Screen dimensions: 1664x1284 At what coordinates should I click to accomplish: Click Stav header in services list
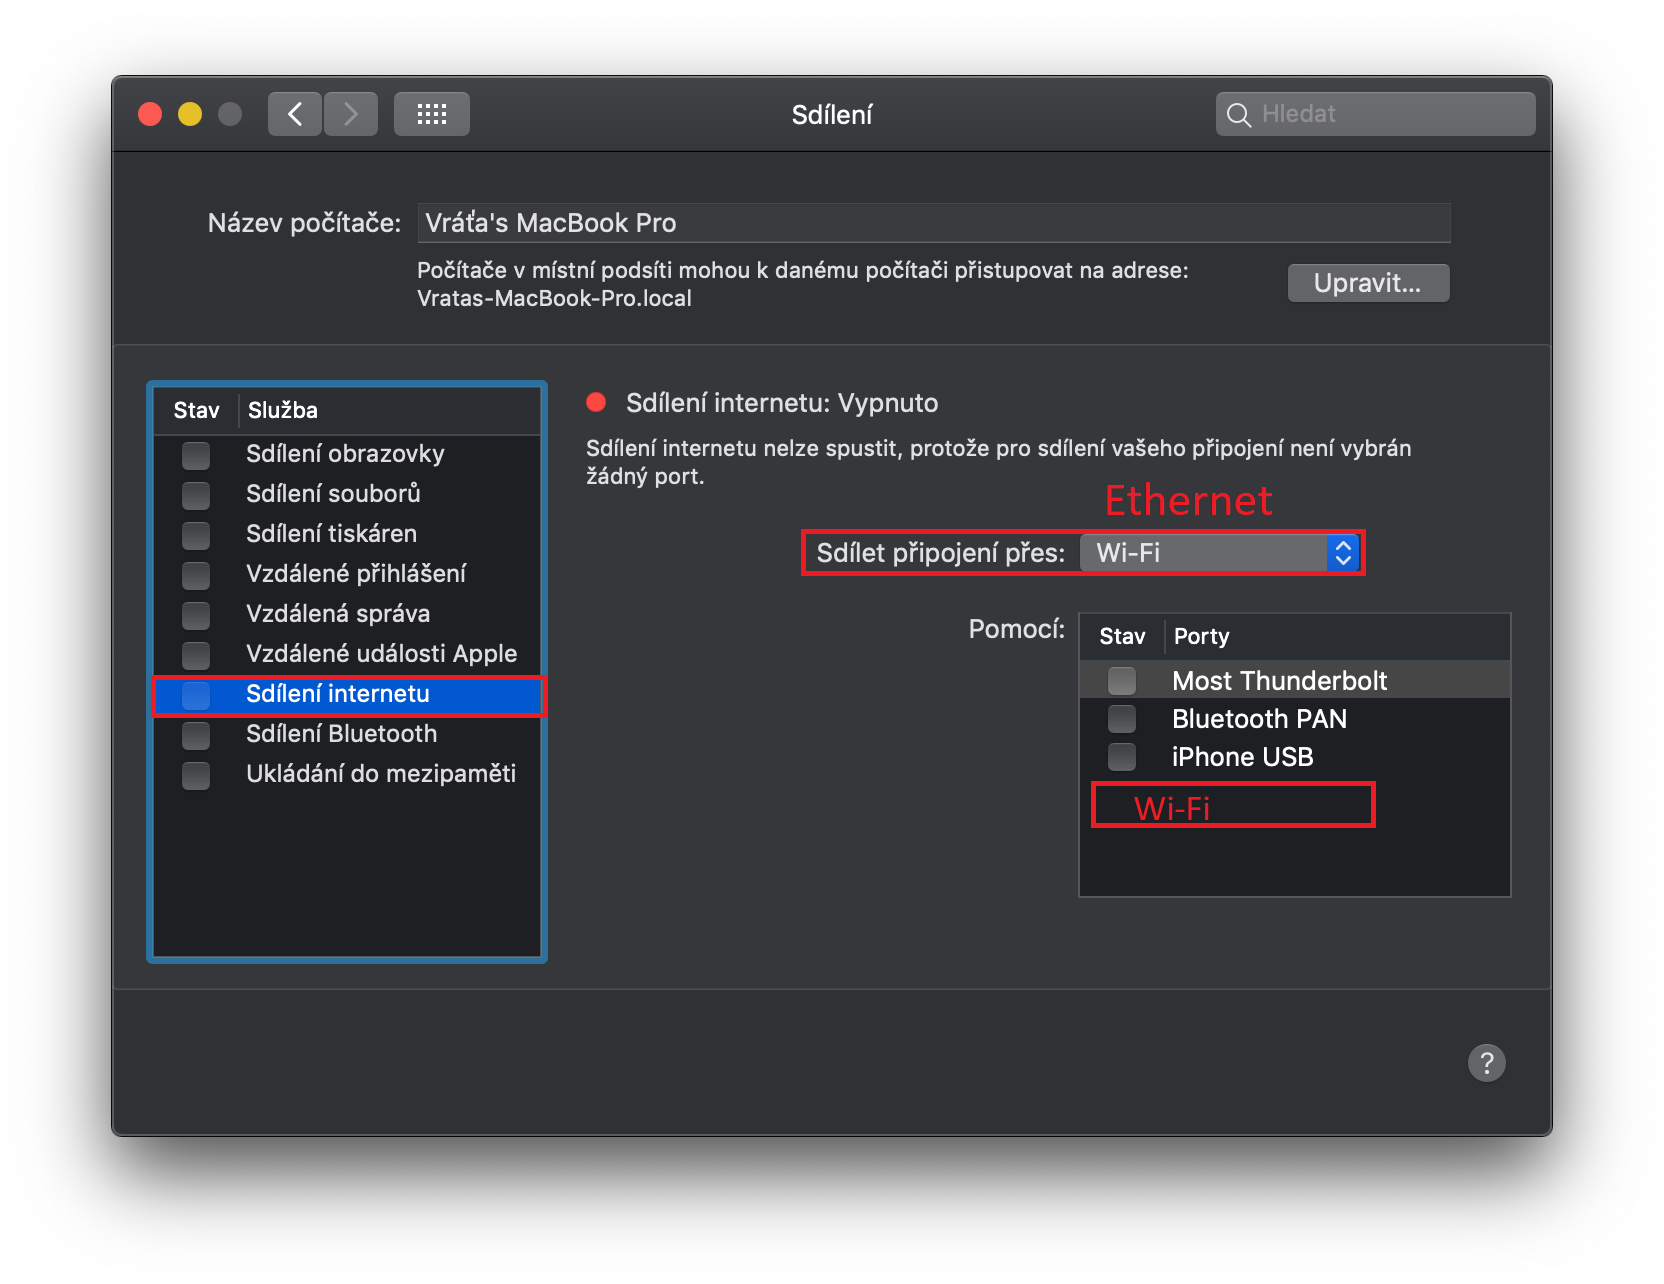coord(196,410)
